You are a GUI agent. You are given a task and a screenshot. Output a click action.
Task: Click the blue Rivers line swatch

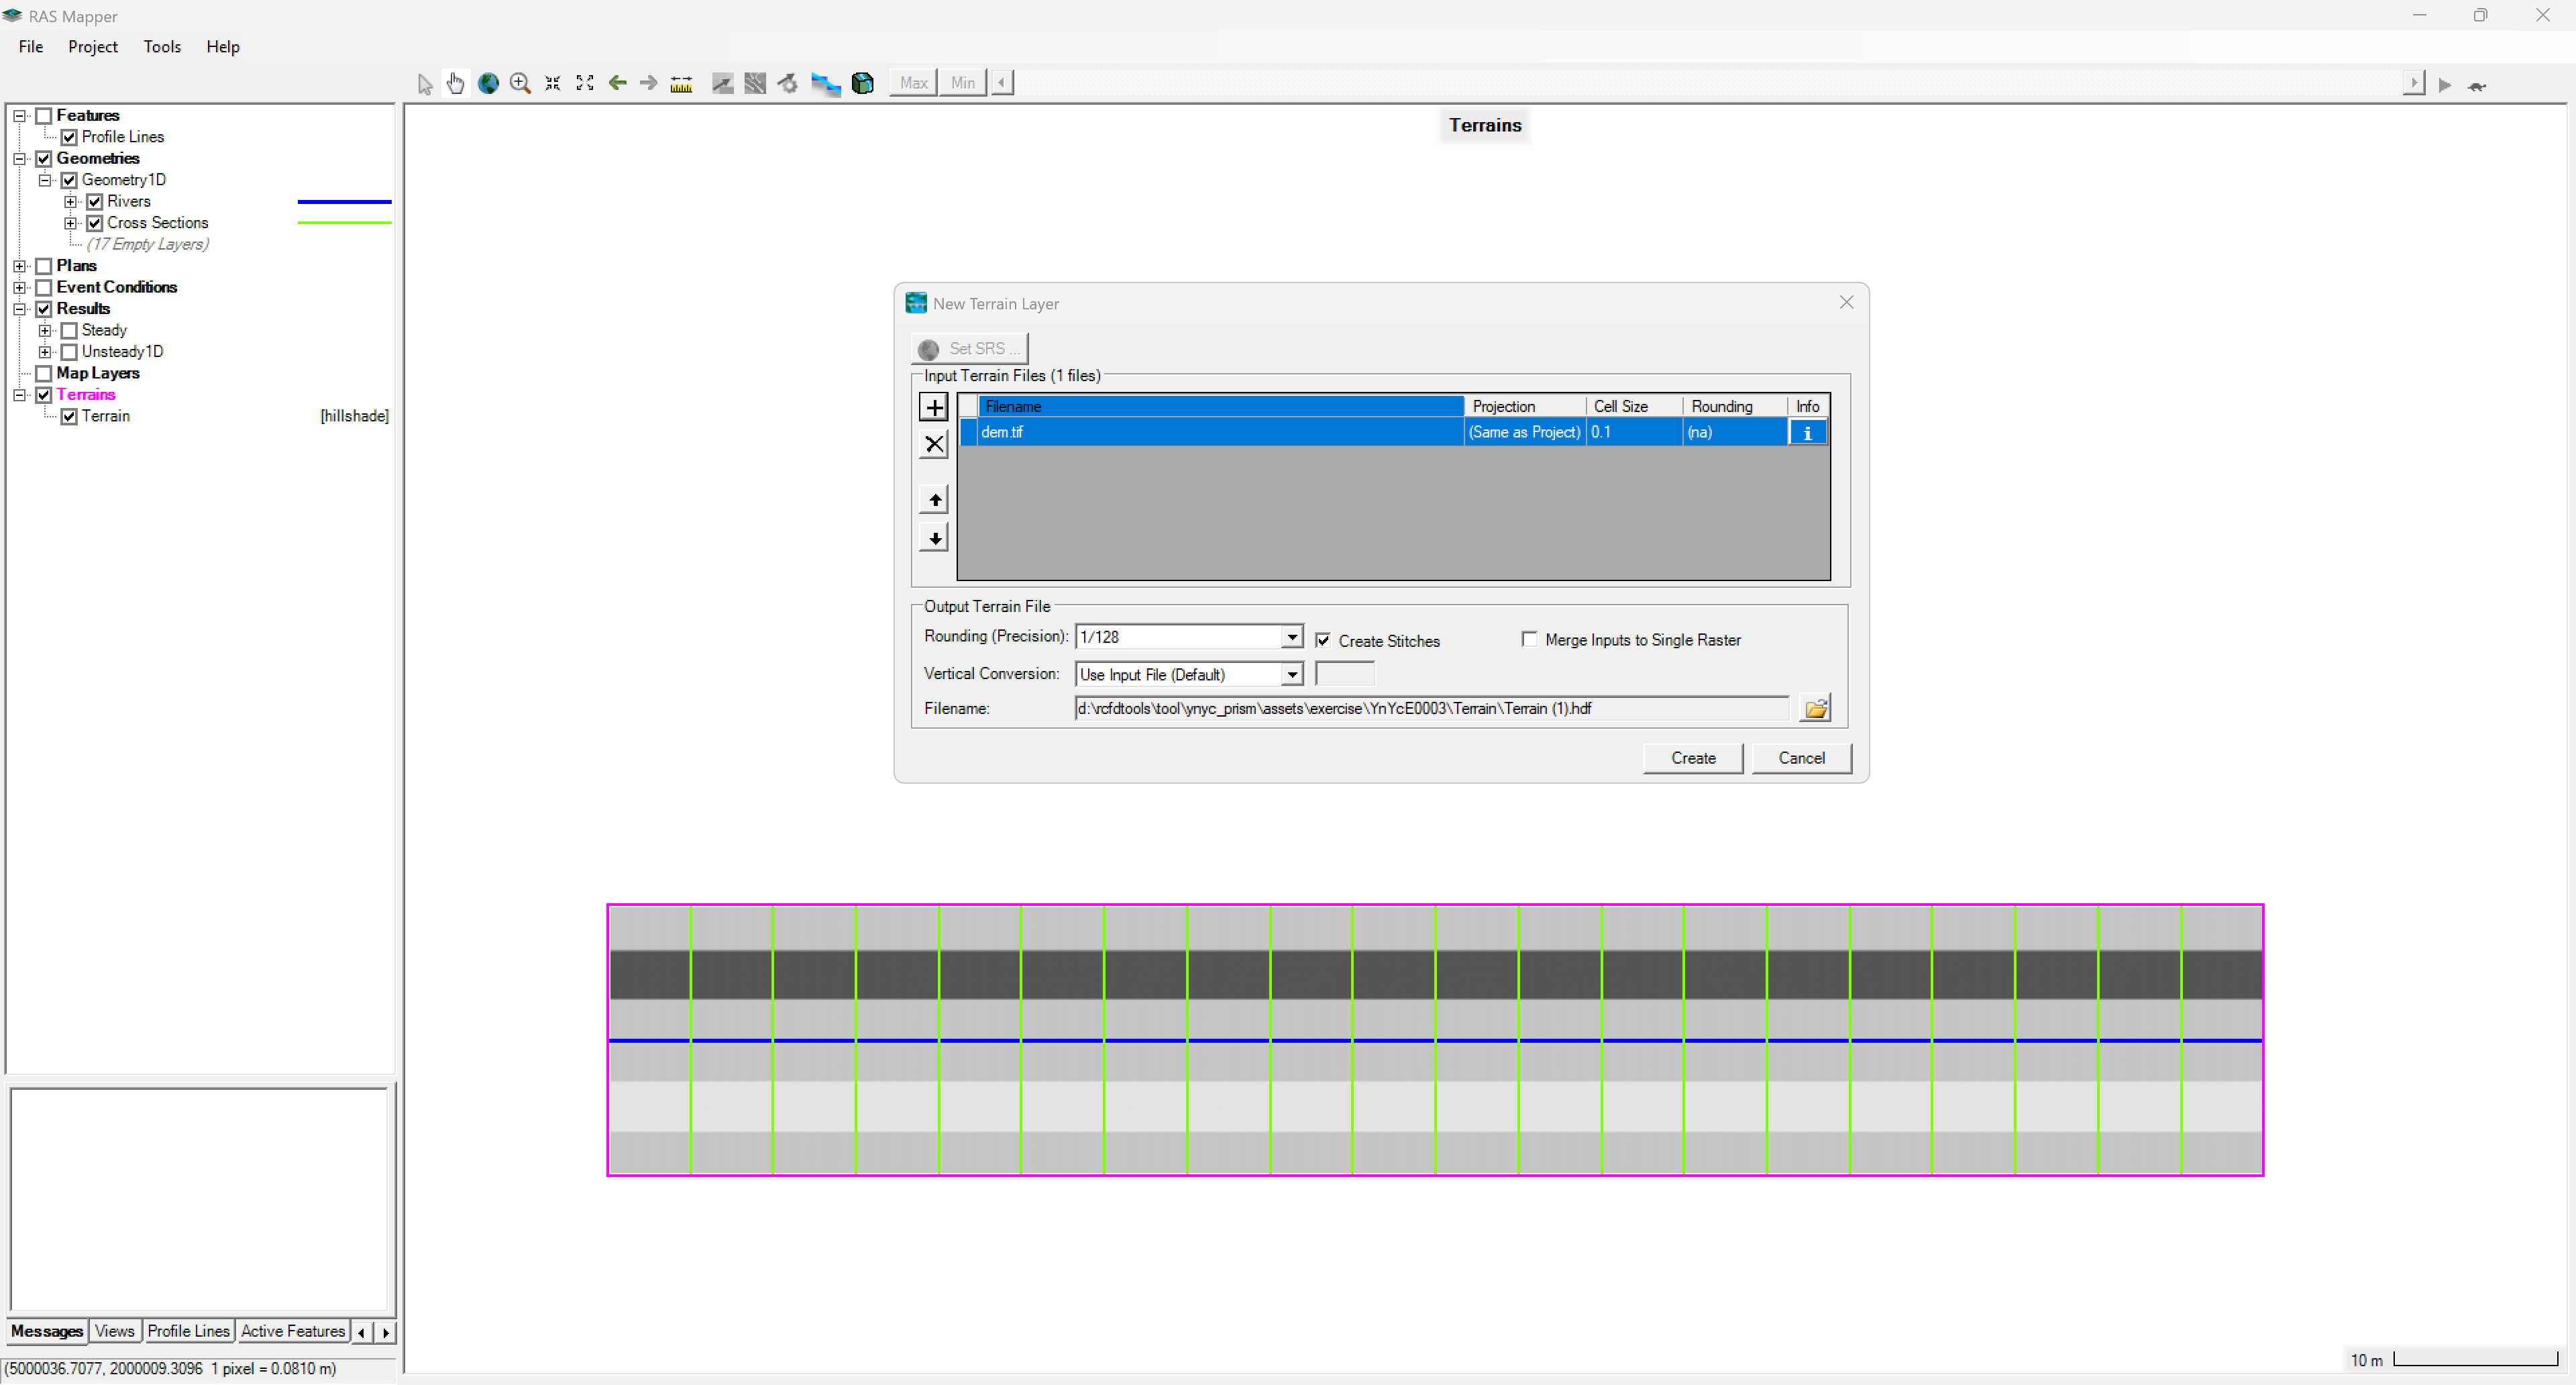344,202
